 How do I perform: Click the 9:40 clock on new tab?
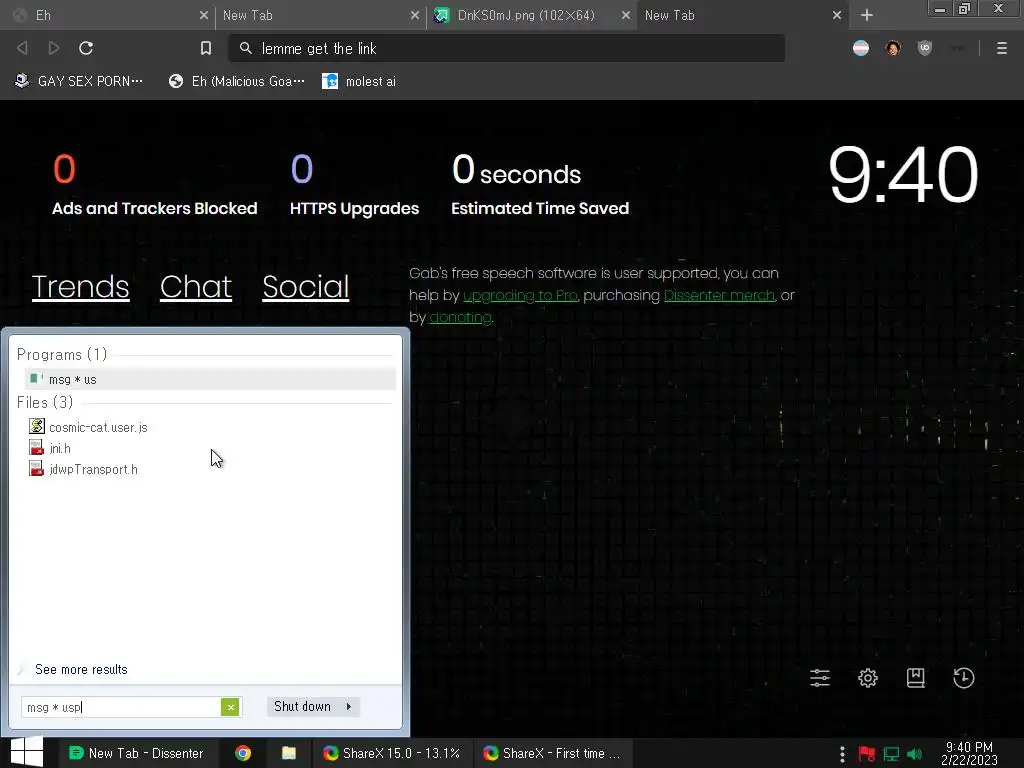pyautogui.click(x=903, y=174)
